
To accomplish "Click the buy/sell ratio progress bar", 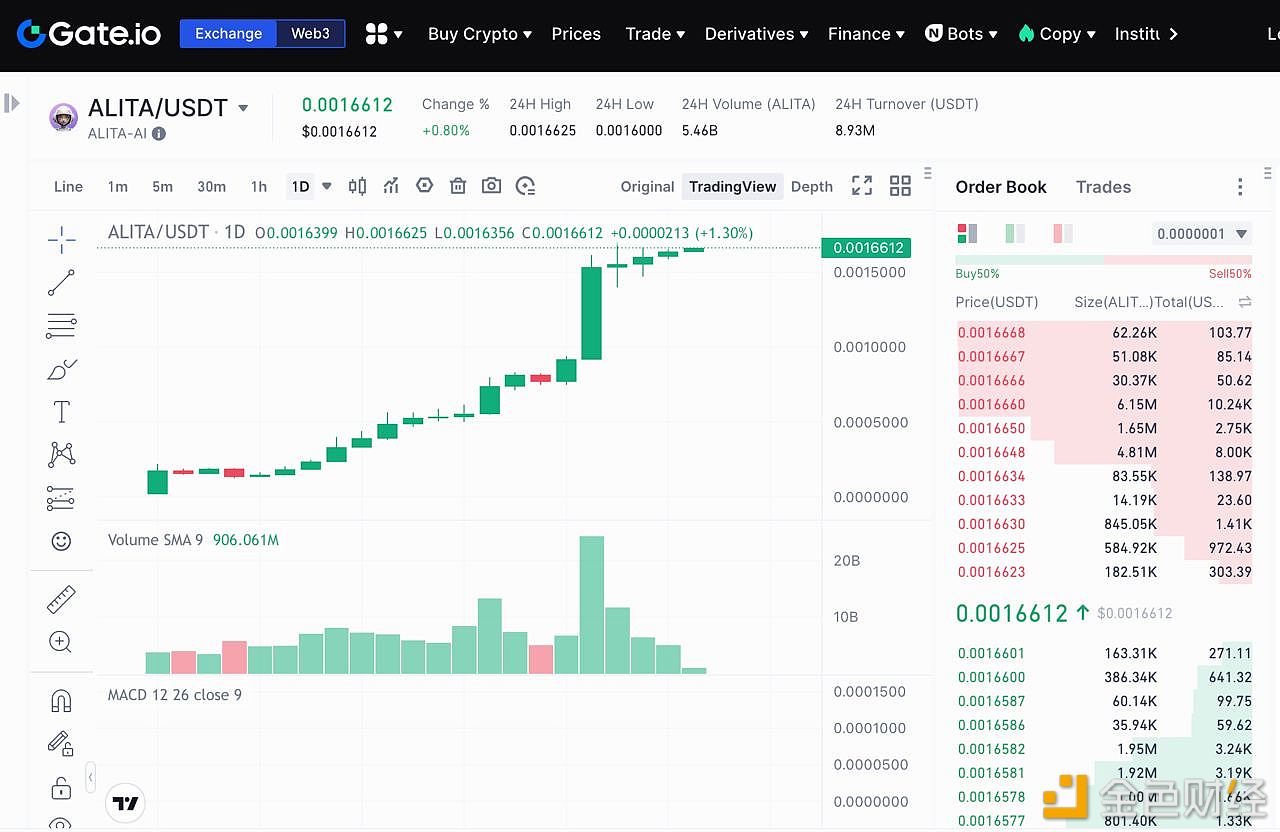I will click(x=1104, y=260).
